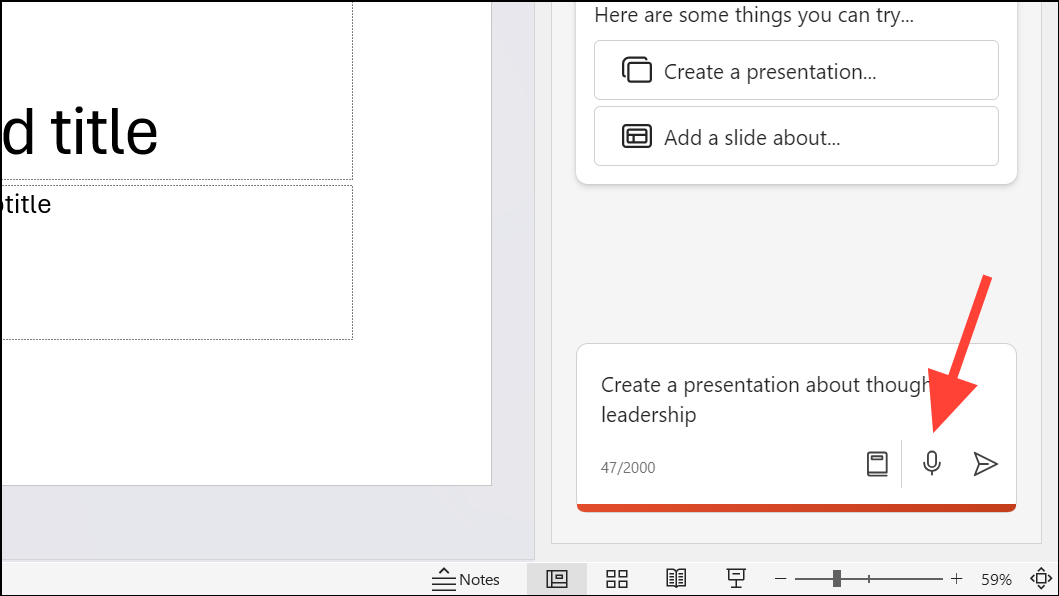Switch to Slide Sorter view

[617, 579]
